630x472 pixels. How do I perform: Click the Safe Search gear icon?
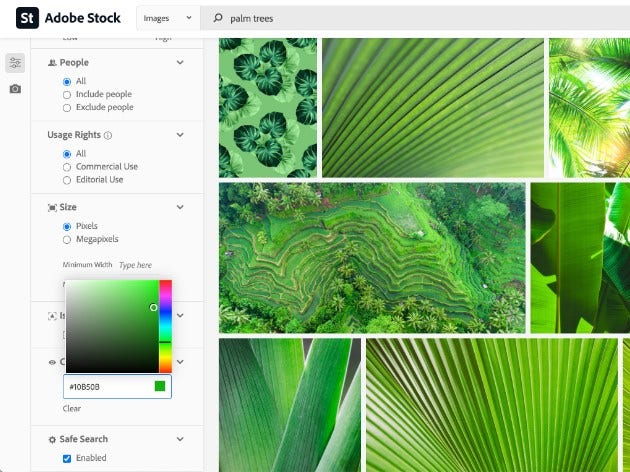(x=52, y=439)
